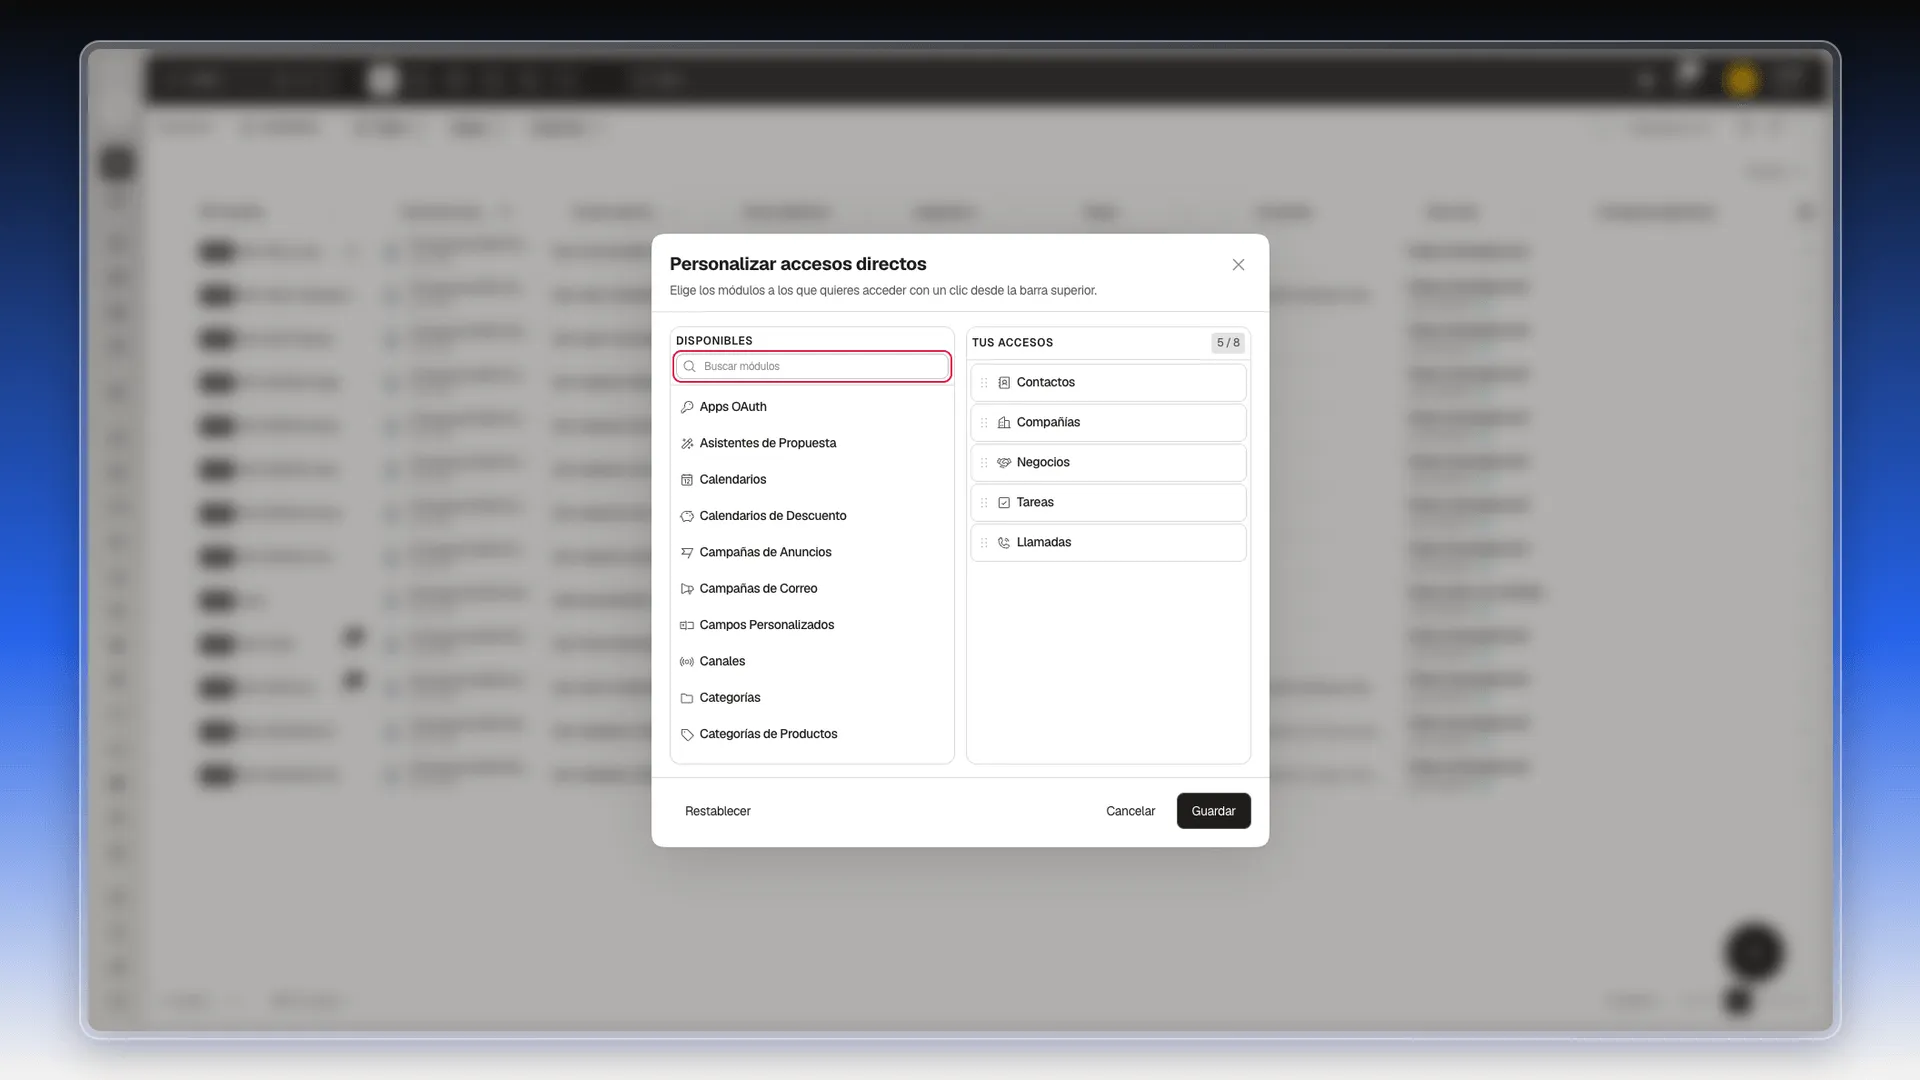Click the Campos Personalizados icon

[x=687, y=625]
